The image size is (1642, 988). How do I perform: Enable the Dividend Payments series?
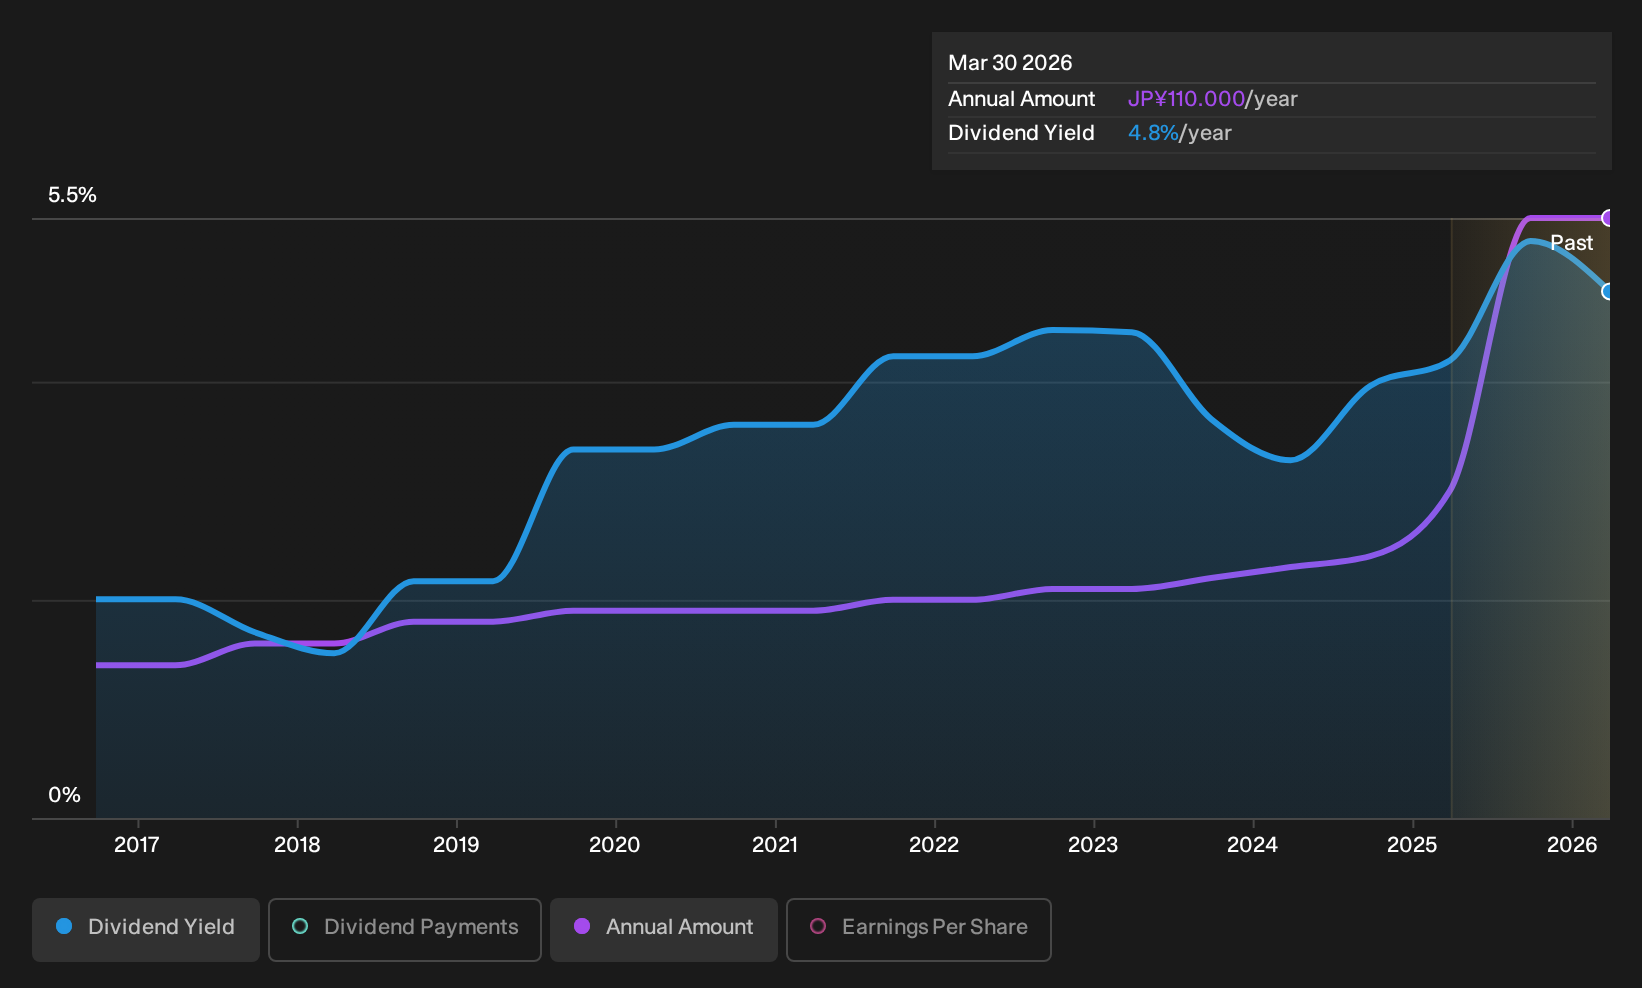[405, 929]
